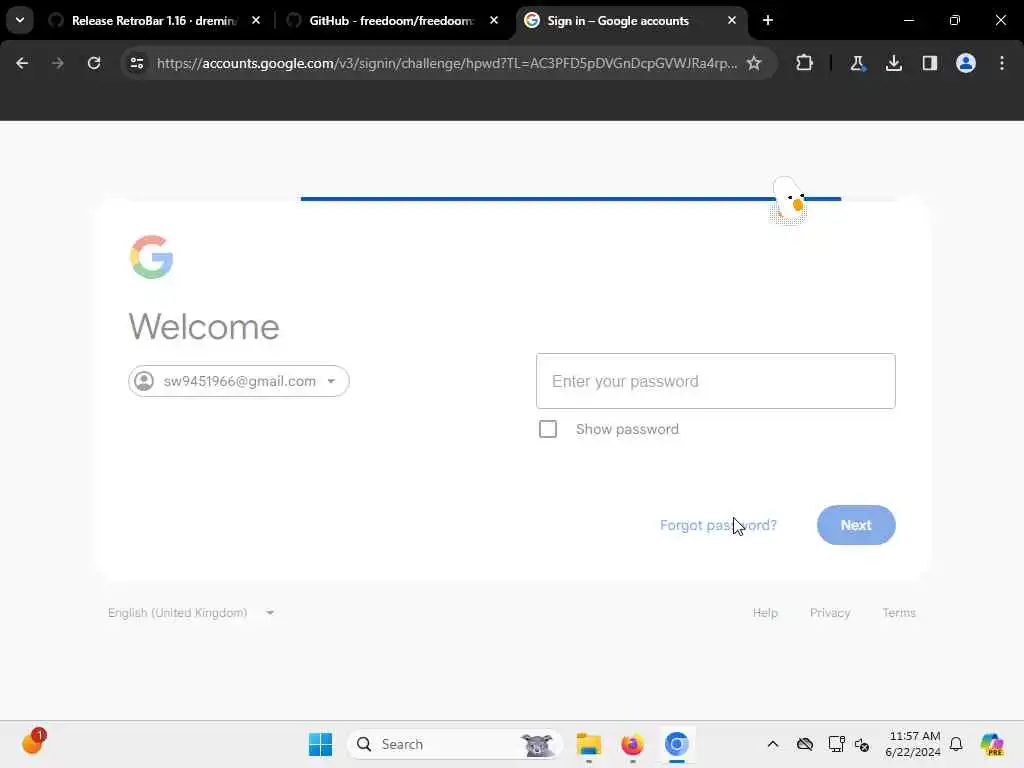This screenshot has width=1024, height=768.
Task: Open the orange widgets icon with badge
Action: click(x=33, y=742)
